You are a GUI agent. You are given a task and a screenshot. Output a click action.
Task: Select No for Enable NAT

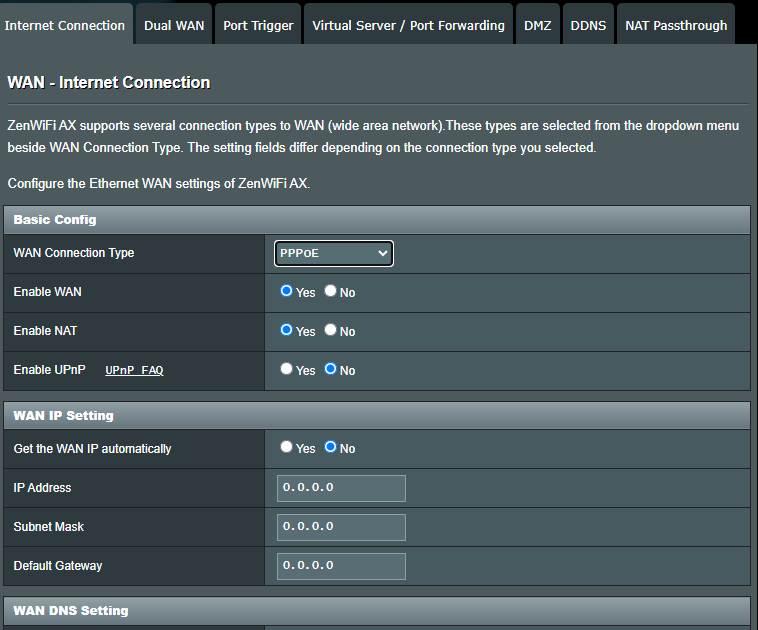click(x=331, y=330)
